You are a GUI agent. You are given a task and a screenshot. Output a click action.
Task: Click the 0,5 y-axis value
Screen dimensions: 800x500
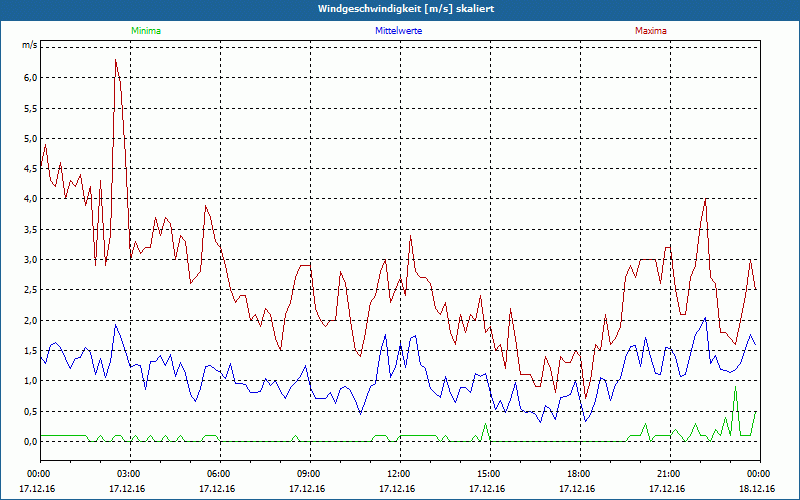pyautogui.click(x=31, y=411)
